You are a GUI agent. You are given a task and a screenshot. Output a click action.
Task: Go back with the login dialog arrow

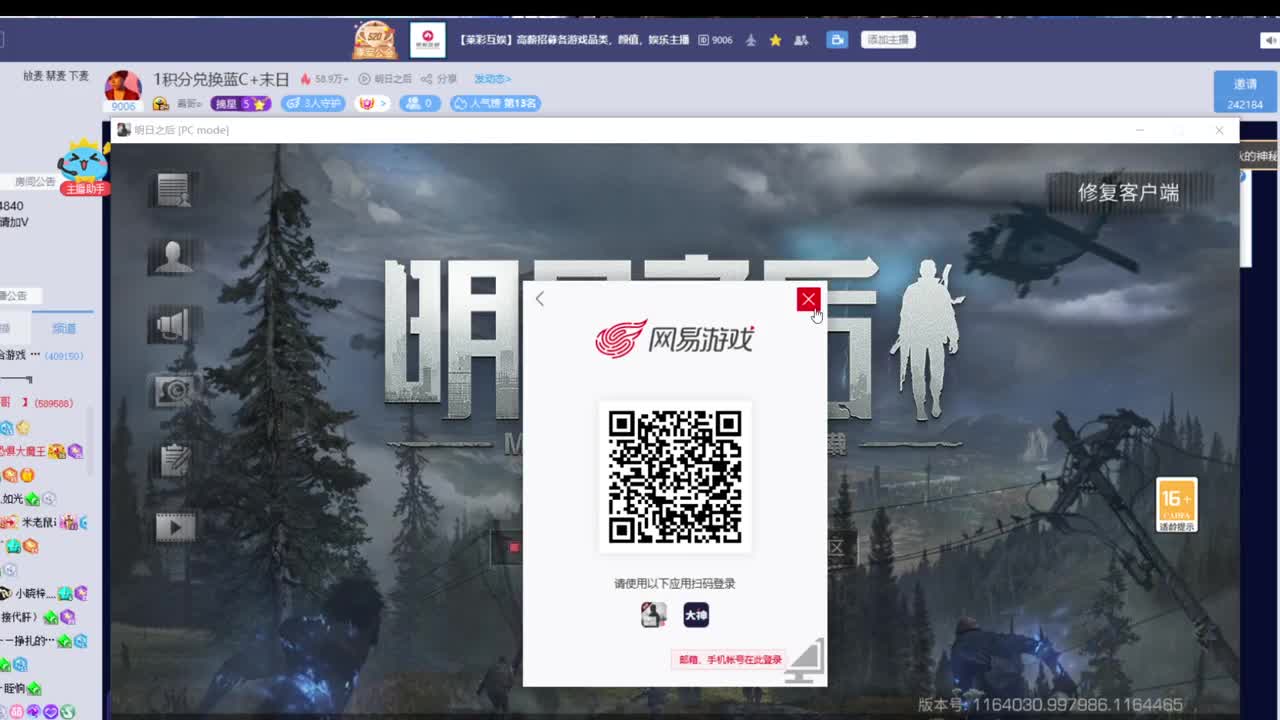[540, 298]
